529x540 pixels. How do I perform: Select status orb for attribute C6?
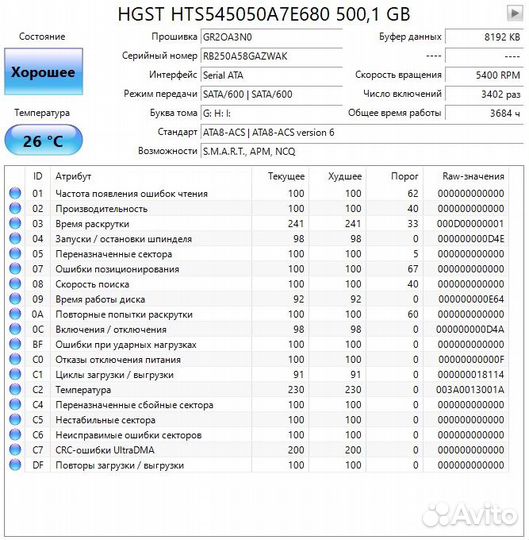click(x=15, y=435)
